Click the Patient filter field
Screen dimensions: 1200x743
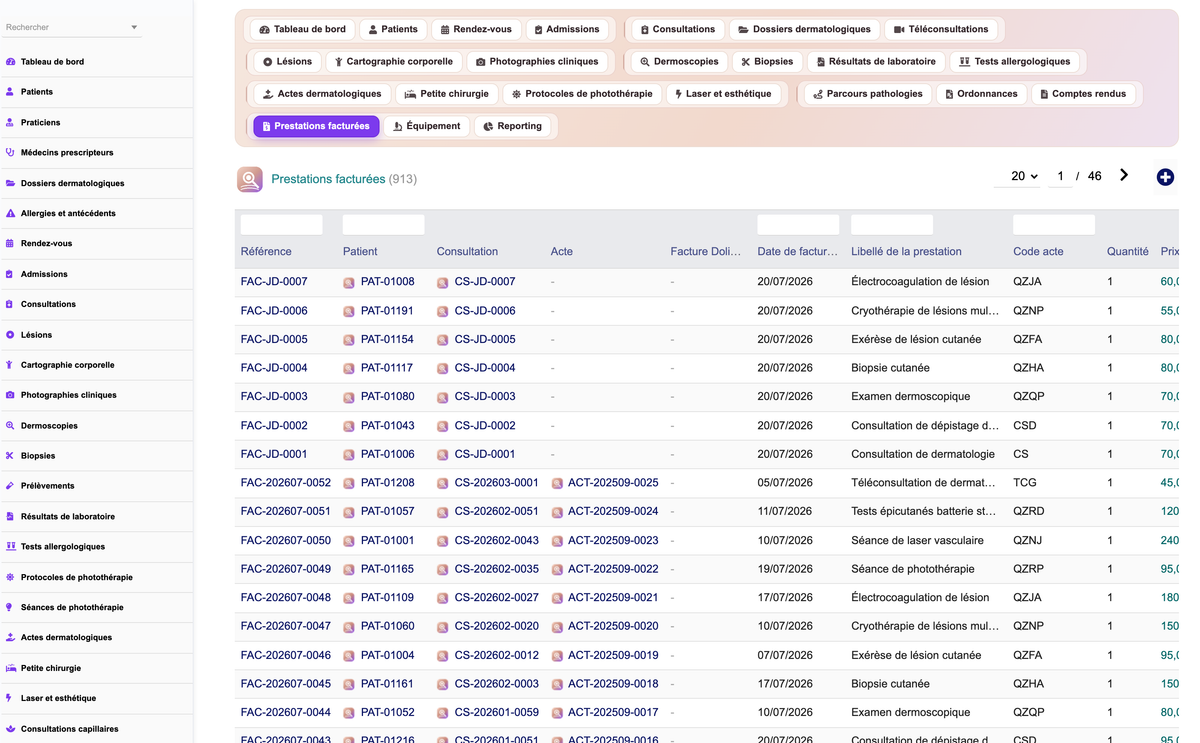pos(384,225)
